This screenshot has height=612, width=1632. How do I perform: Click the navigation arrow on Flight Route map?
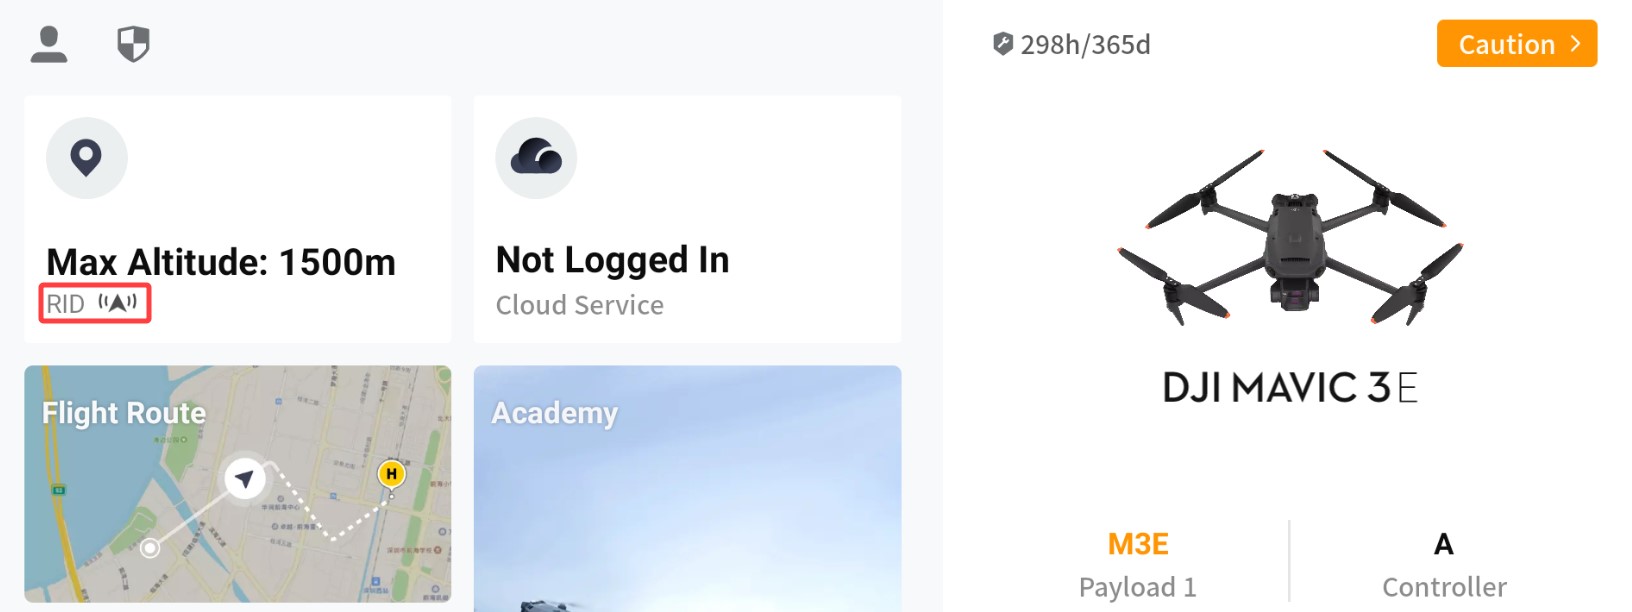tap(244, 478)
